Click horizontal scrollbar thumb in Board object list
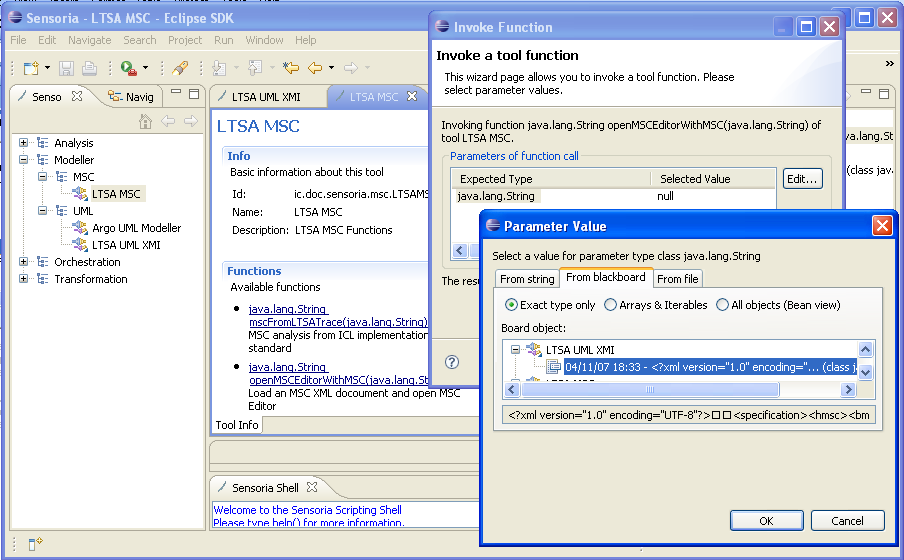Screen dimensions: 904x560 650,390
